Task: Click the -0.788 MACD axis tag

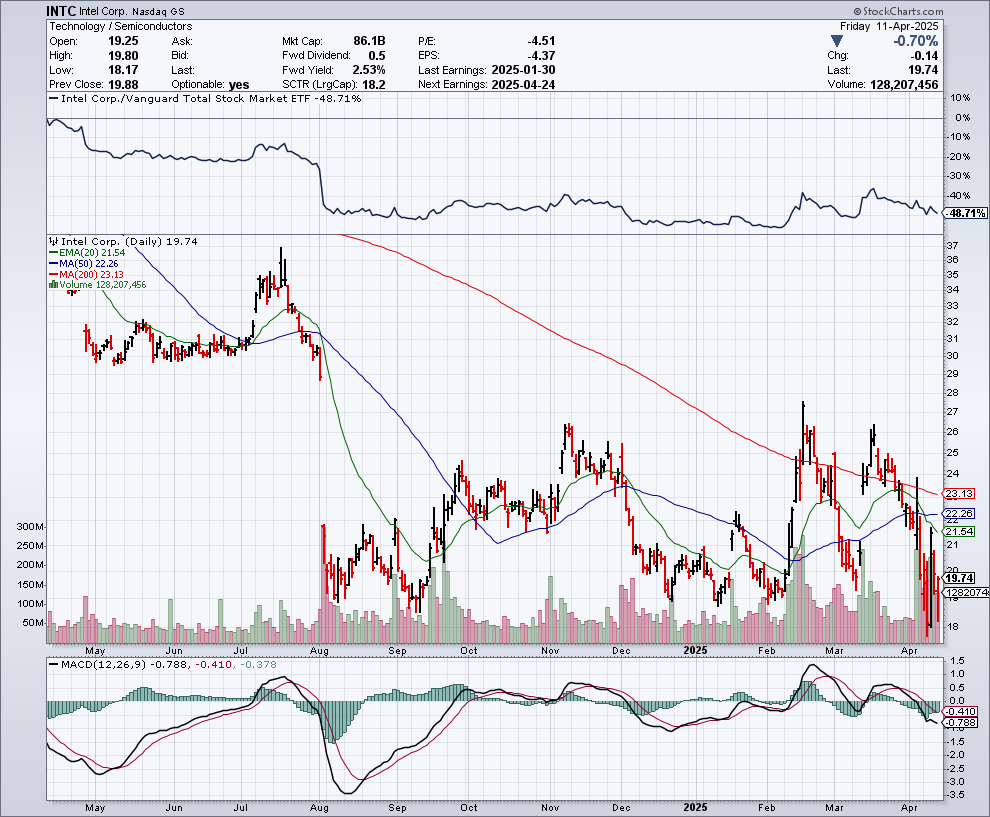Action: click(x=962, y=722)
